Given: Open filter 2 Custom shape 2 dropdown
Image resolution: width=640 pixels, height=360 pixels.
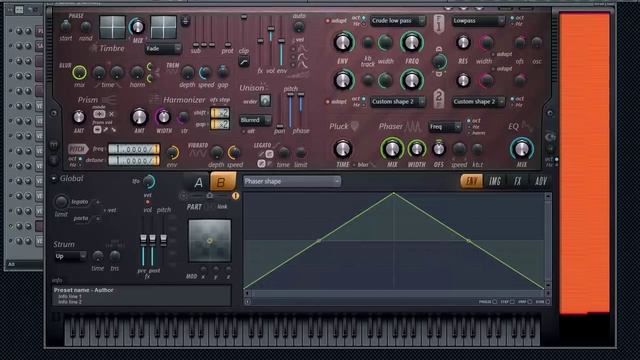Looking at the screenshot, I should click(x=398, y=101).
